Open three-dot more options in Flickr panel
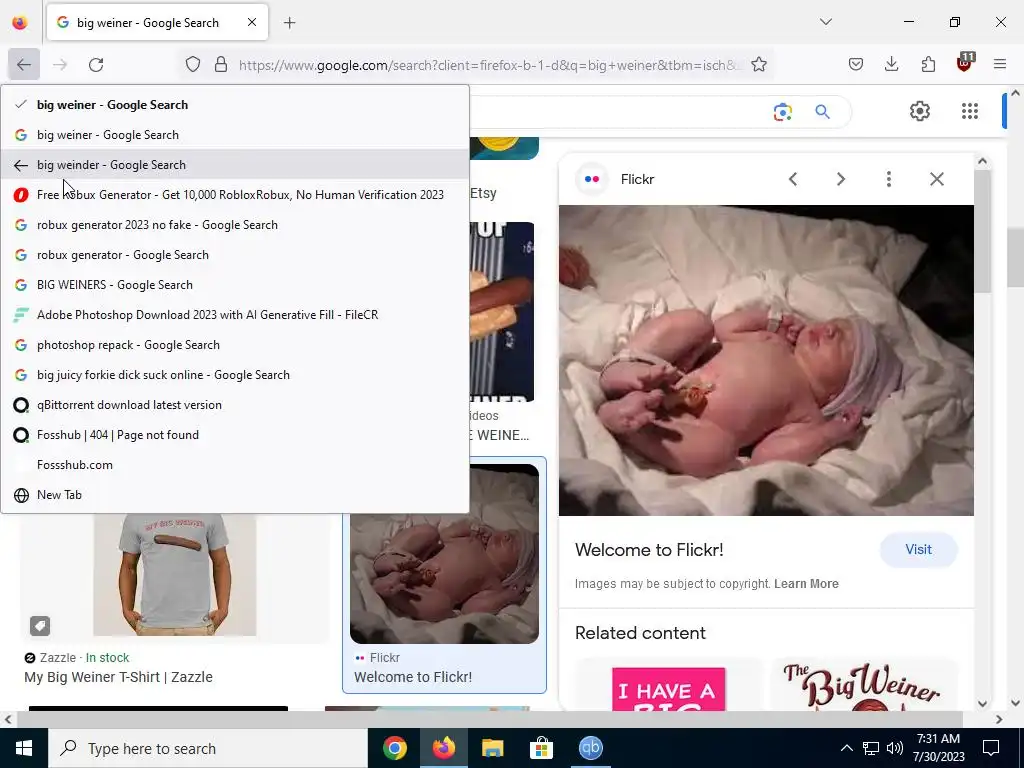The image size is (1024, 768). tap(888, 179)
